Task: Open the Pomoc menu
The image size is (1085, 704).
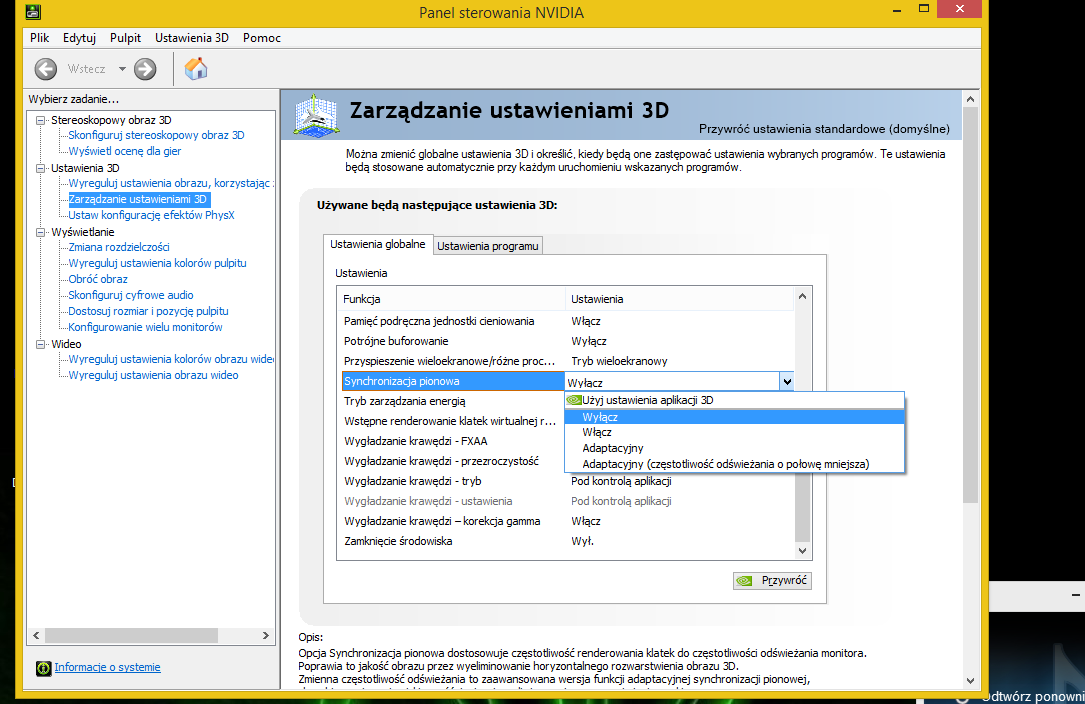Action: pyautogui.click(x=262, y=38)
